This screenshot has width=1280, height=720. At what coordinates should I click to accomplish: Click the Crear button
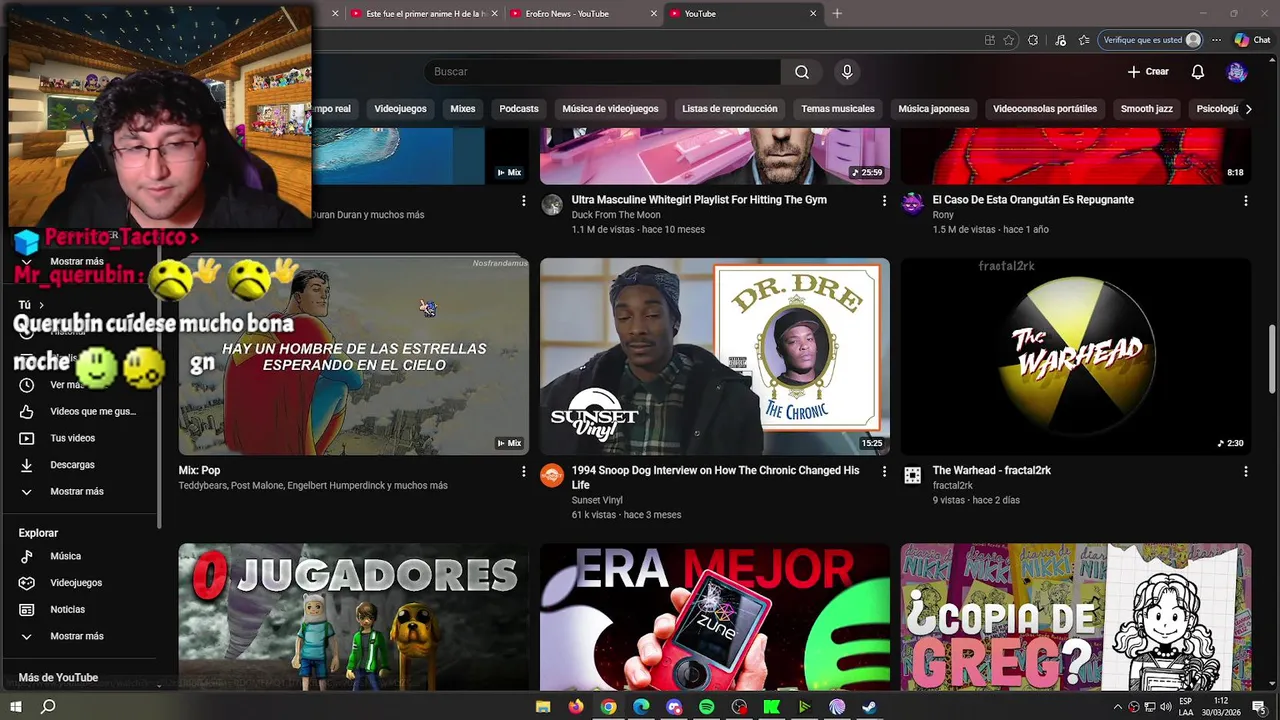click(x=1148, y=72)
